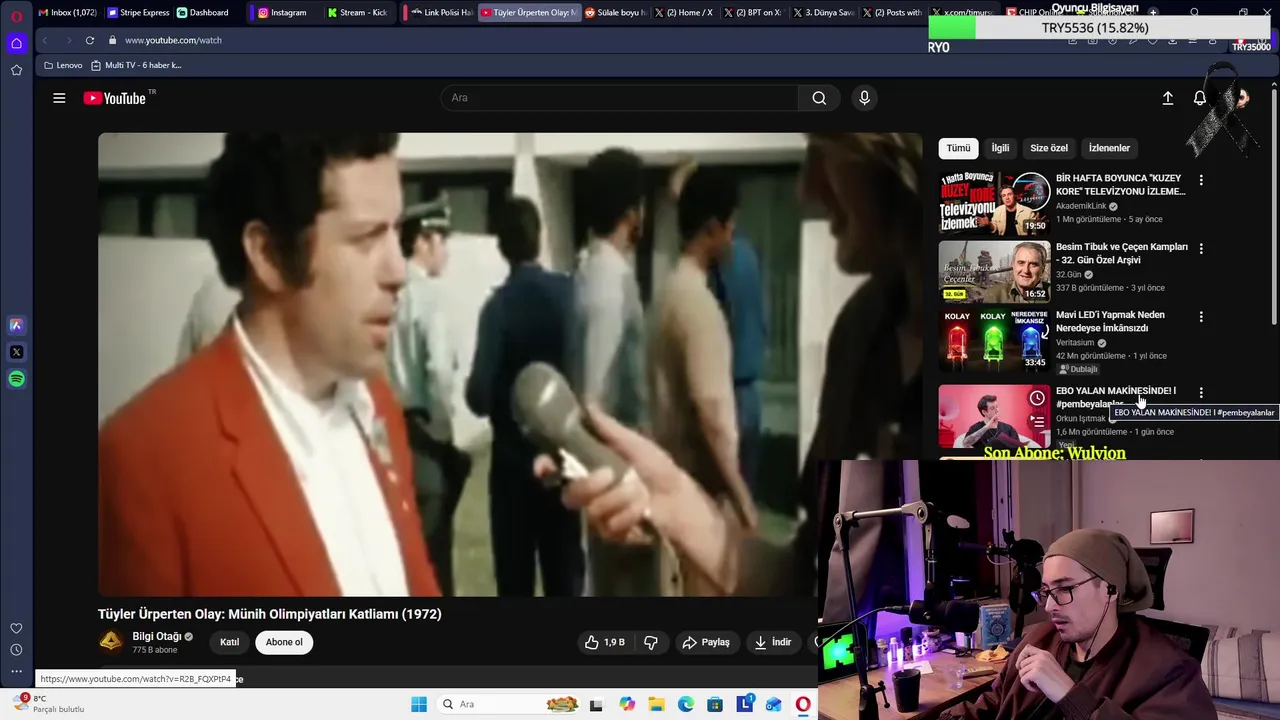Viewport: 1280px width, 720px height.
Task: Switch to the Dashboard browser tab
Action: click(204, 12)
